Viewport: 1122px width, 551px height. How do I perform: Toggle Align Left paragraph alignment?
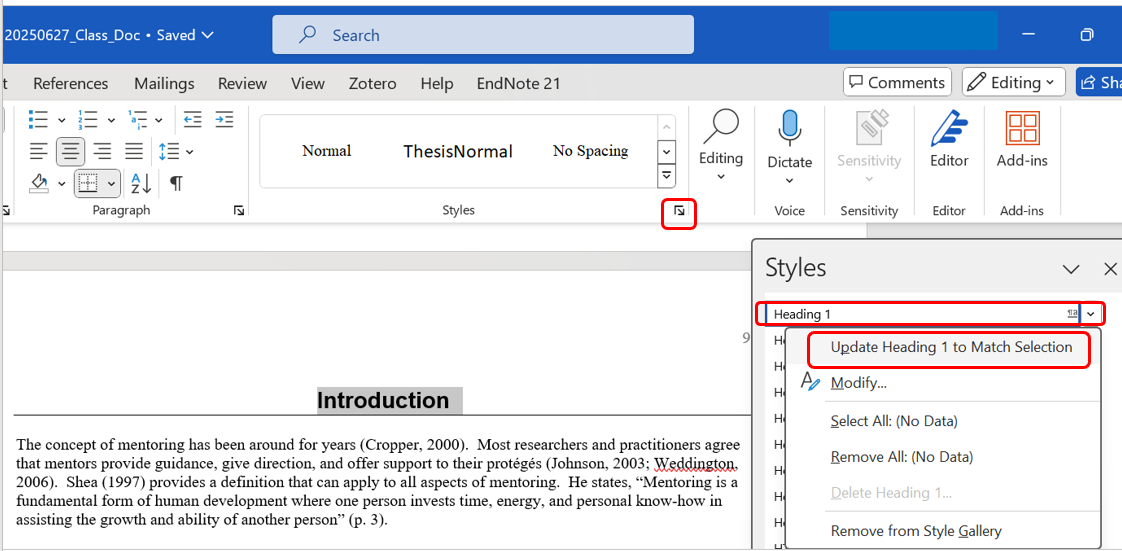click(x=38, y=152)
